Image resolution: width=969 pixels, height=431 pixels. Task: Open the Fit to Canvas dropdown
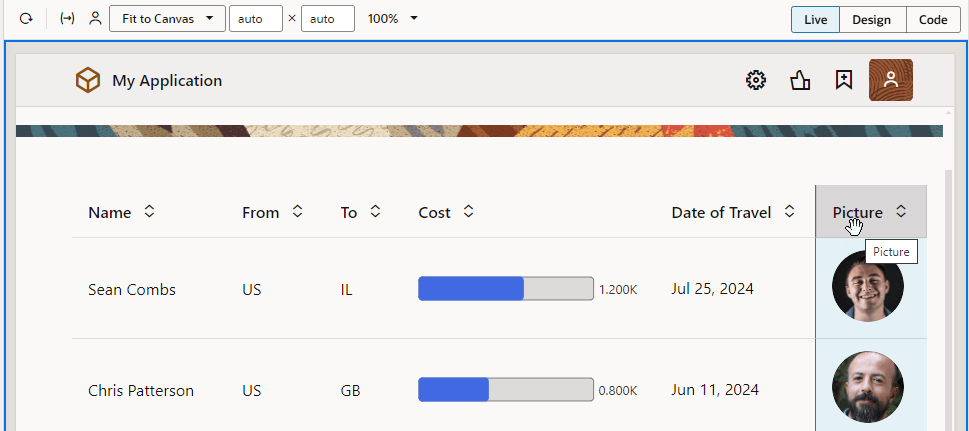[167, 19]
